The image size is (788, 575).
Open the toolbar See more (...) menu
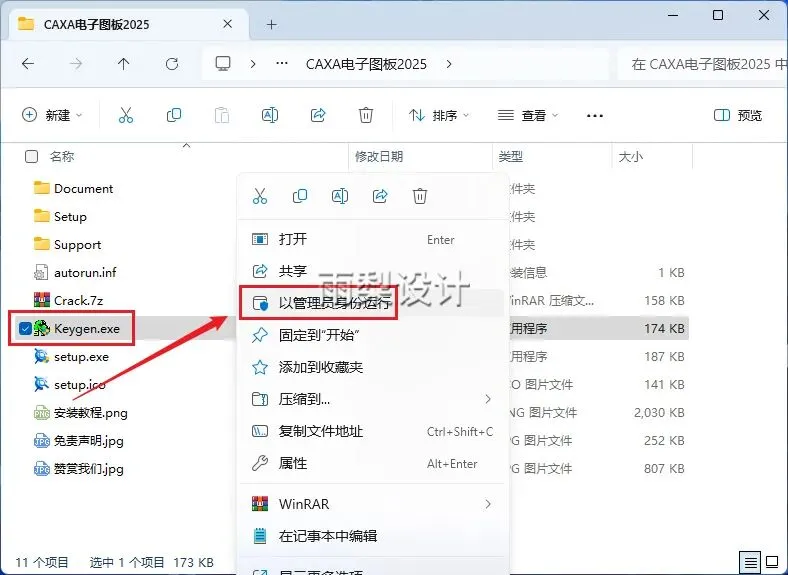click(x=595, y=116)
